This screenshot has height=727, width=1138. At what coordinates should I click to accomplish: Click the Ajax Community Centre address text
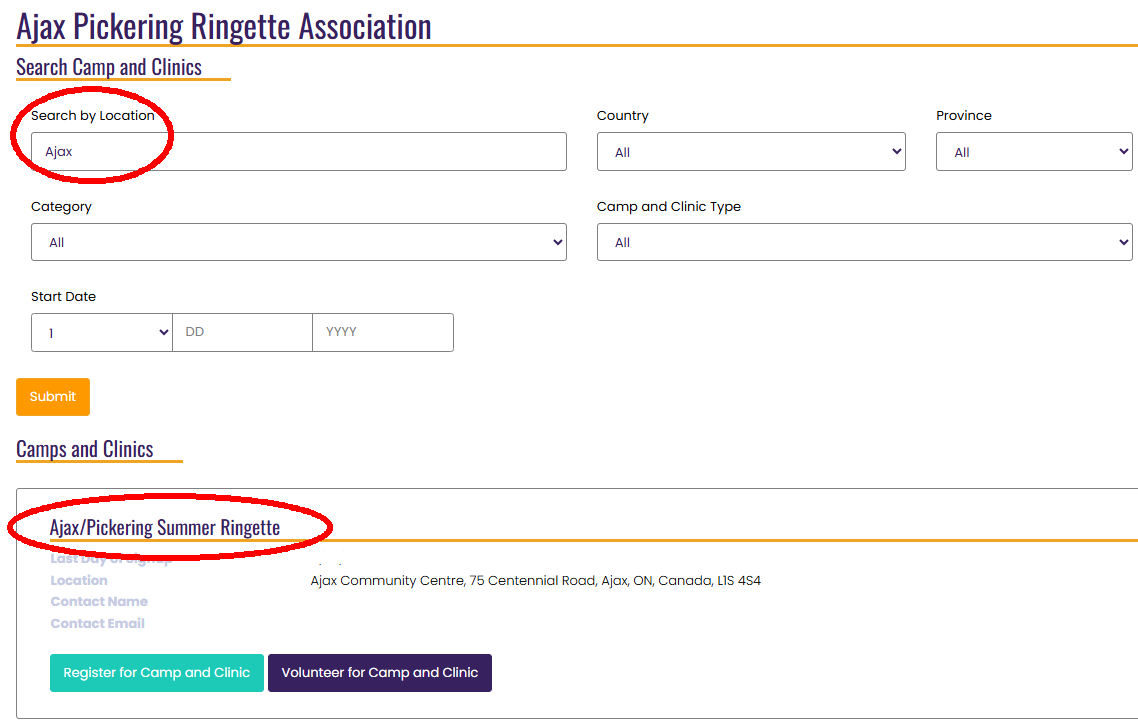(536, 581)
